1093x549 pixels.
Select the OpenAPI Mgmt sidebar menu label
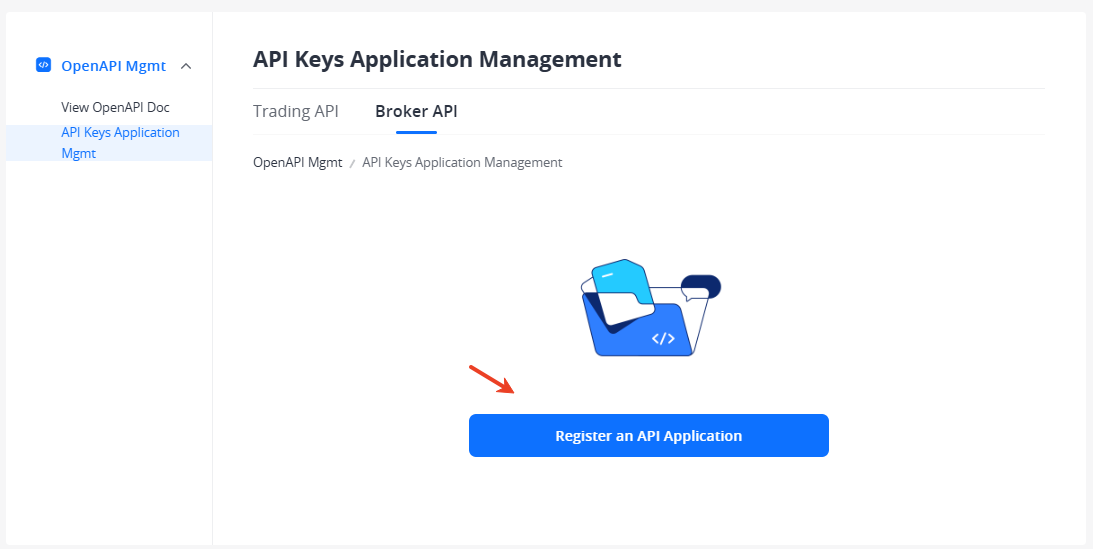pyautogui.click(x=113, y=66)
